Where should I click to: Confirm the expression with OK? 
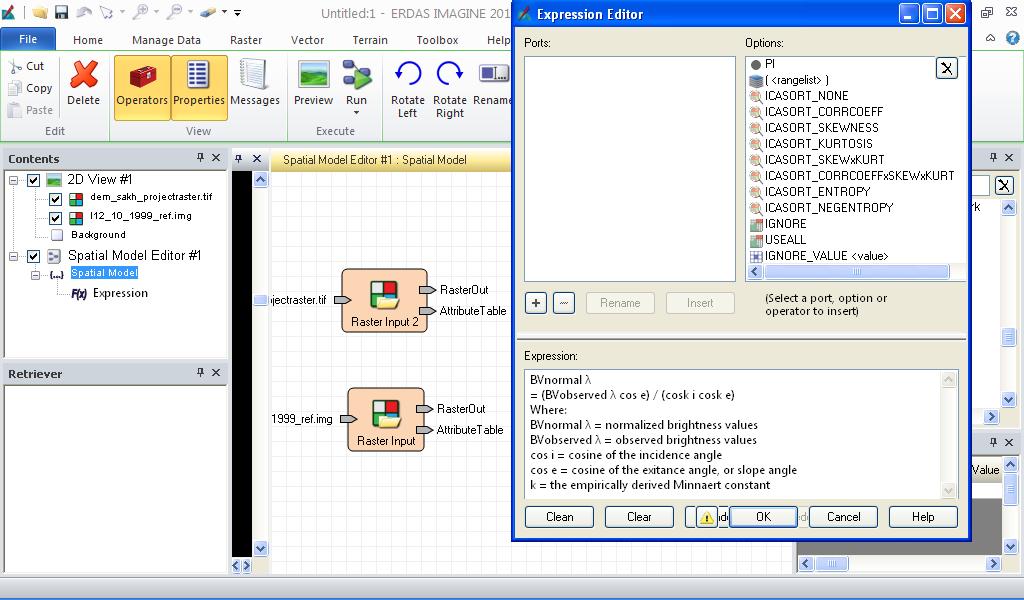click(x=763, y=517)
